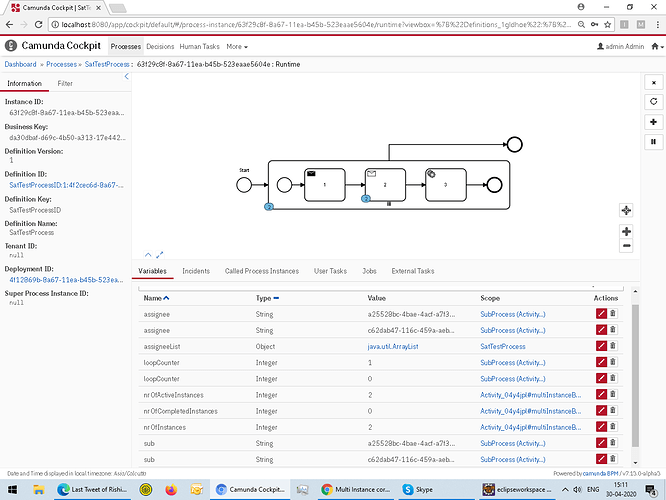Image resolution: width=666 pixels, height=500 pixels.
Task: Delete the assigneeList variable
Action: coord(612,346)
